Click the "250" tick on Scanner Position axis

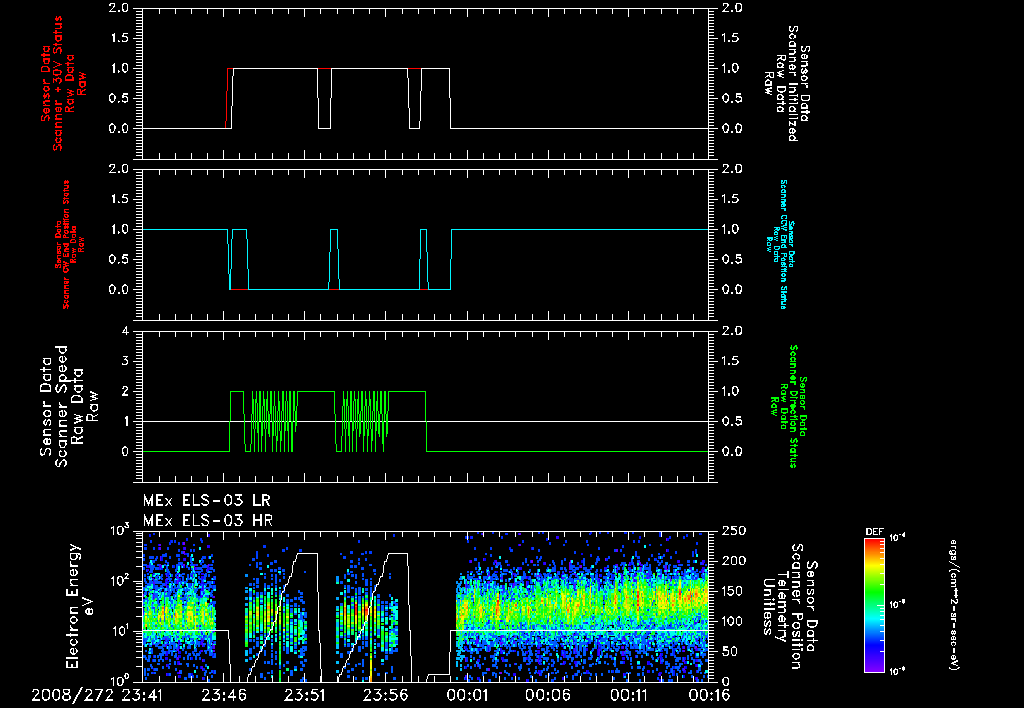click(732, 531)
